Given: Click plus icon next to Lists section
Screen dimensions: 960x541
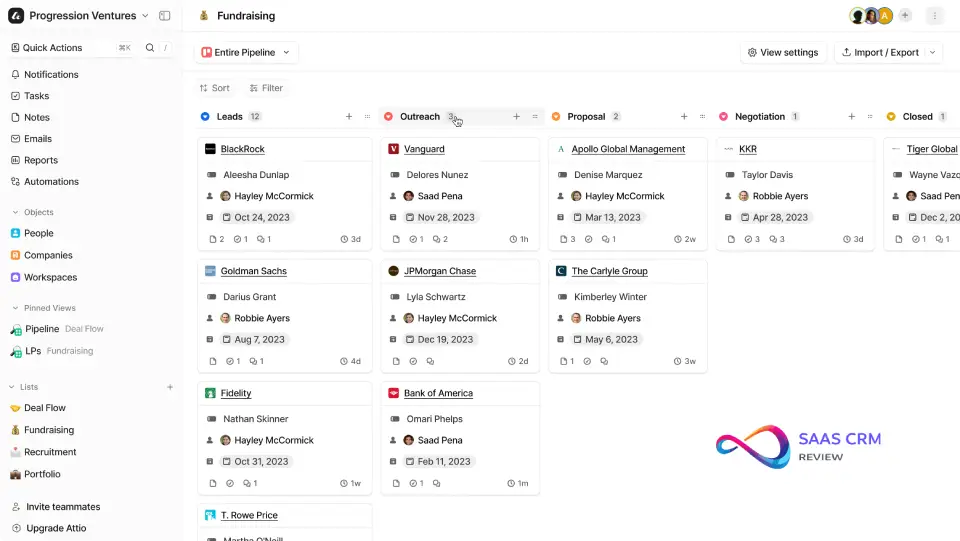Looking at the screenshot, I should coord(170,387).
